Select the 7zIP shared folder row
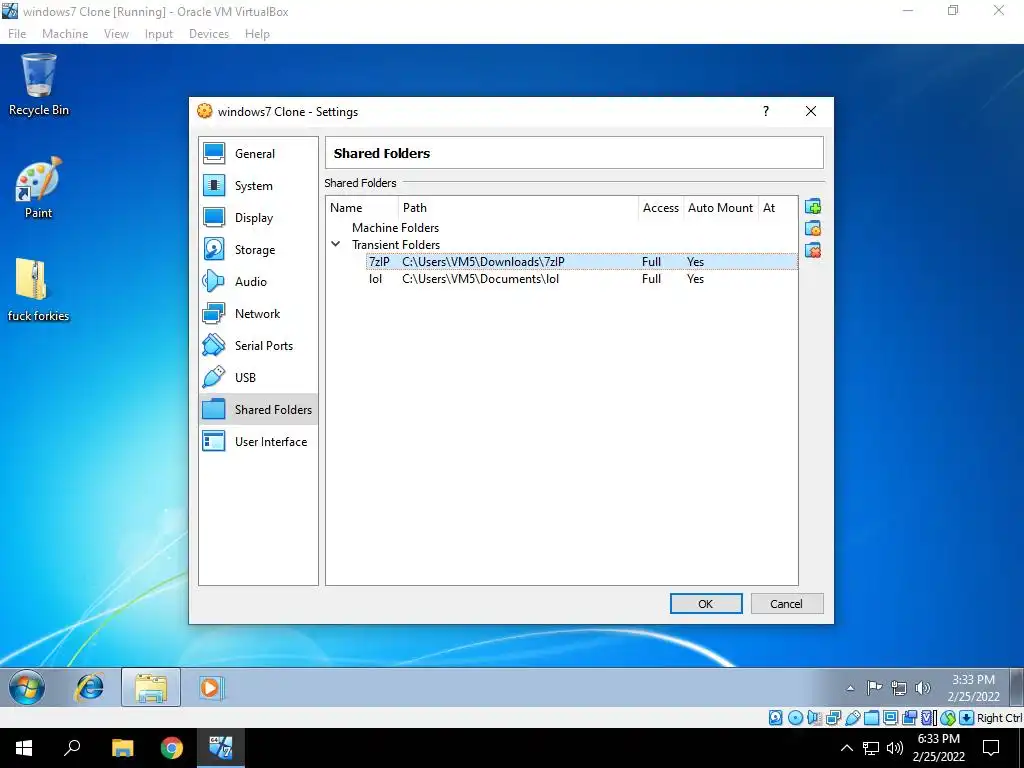Image resolution: width=1024 pixels, height=768 pixels. 562,262
